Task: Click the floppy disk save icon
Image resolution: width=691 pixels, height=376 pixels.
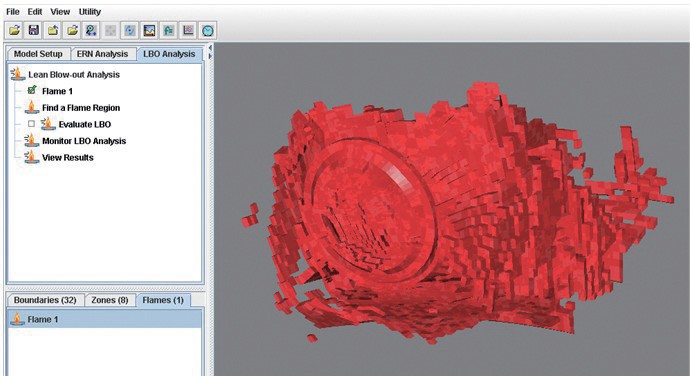Action: [x=34, y=30]
